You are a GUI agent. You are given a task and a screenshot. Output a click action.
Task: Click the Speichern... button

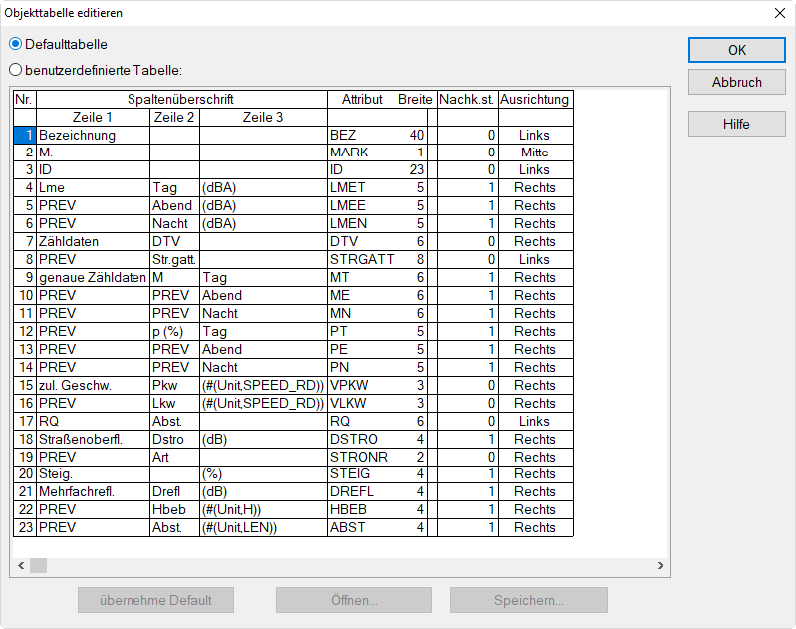pyautogui.click(x=528, y=600)
